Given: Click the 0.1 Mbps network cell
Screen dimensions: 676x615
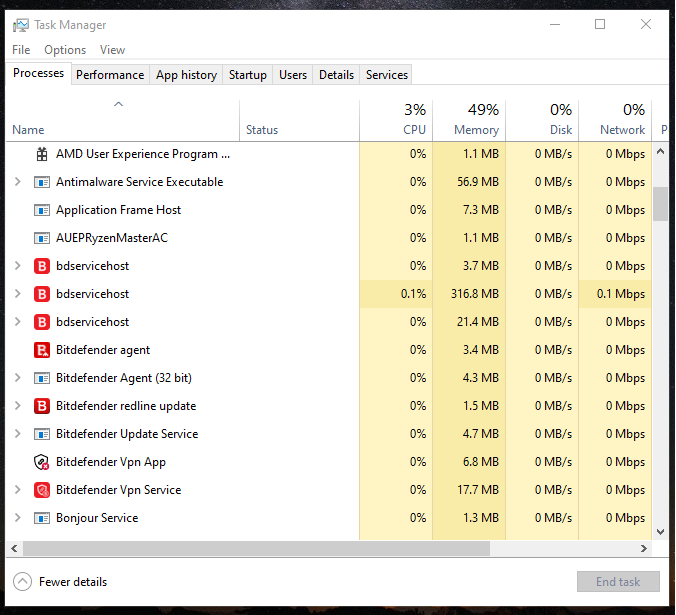Looking at the screenshot, I should (615, 294).
